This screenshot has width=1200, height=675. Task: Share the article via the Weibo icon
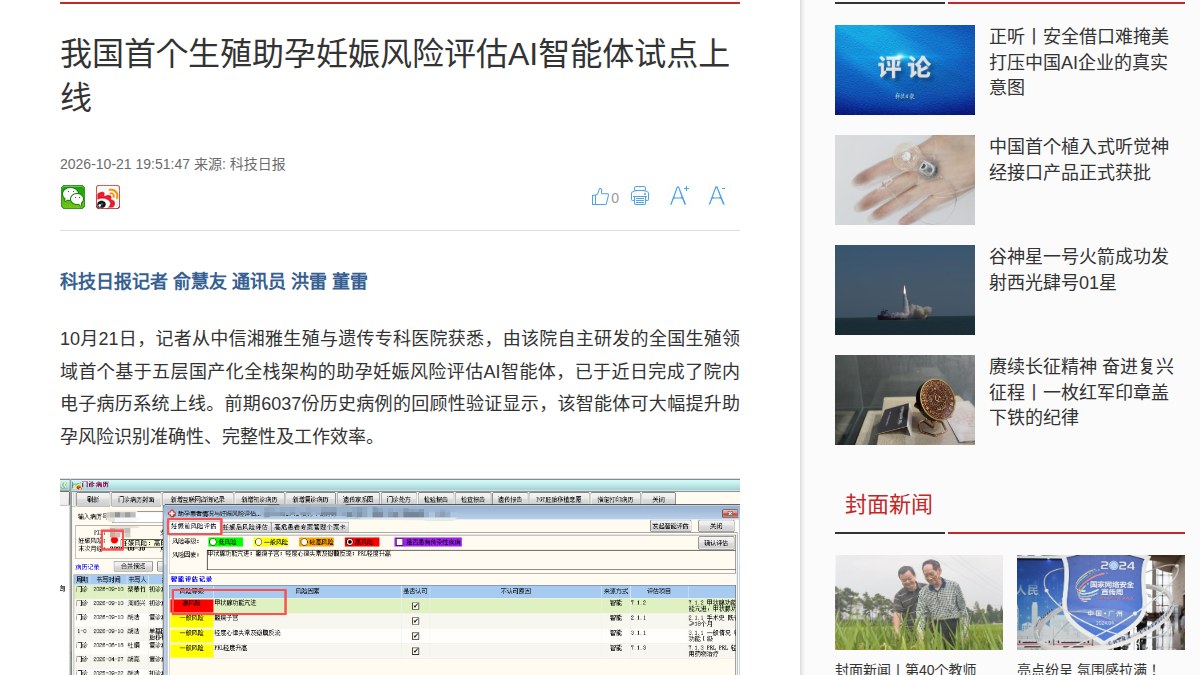pos(108,197)
